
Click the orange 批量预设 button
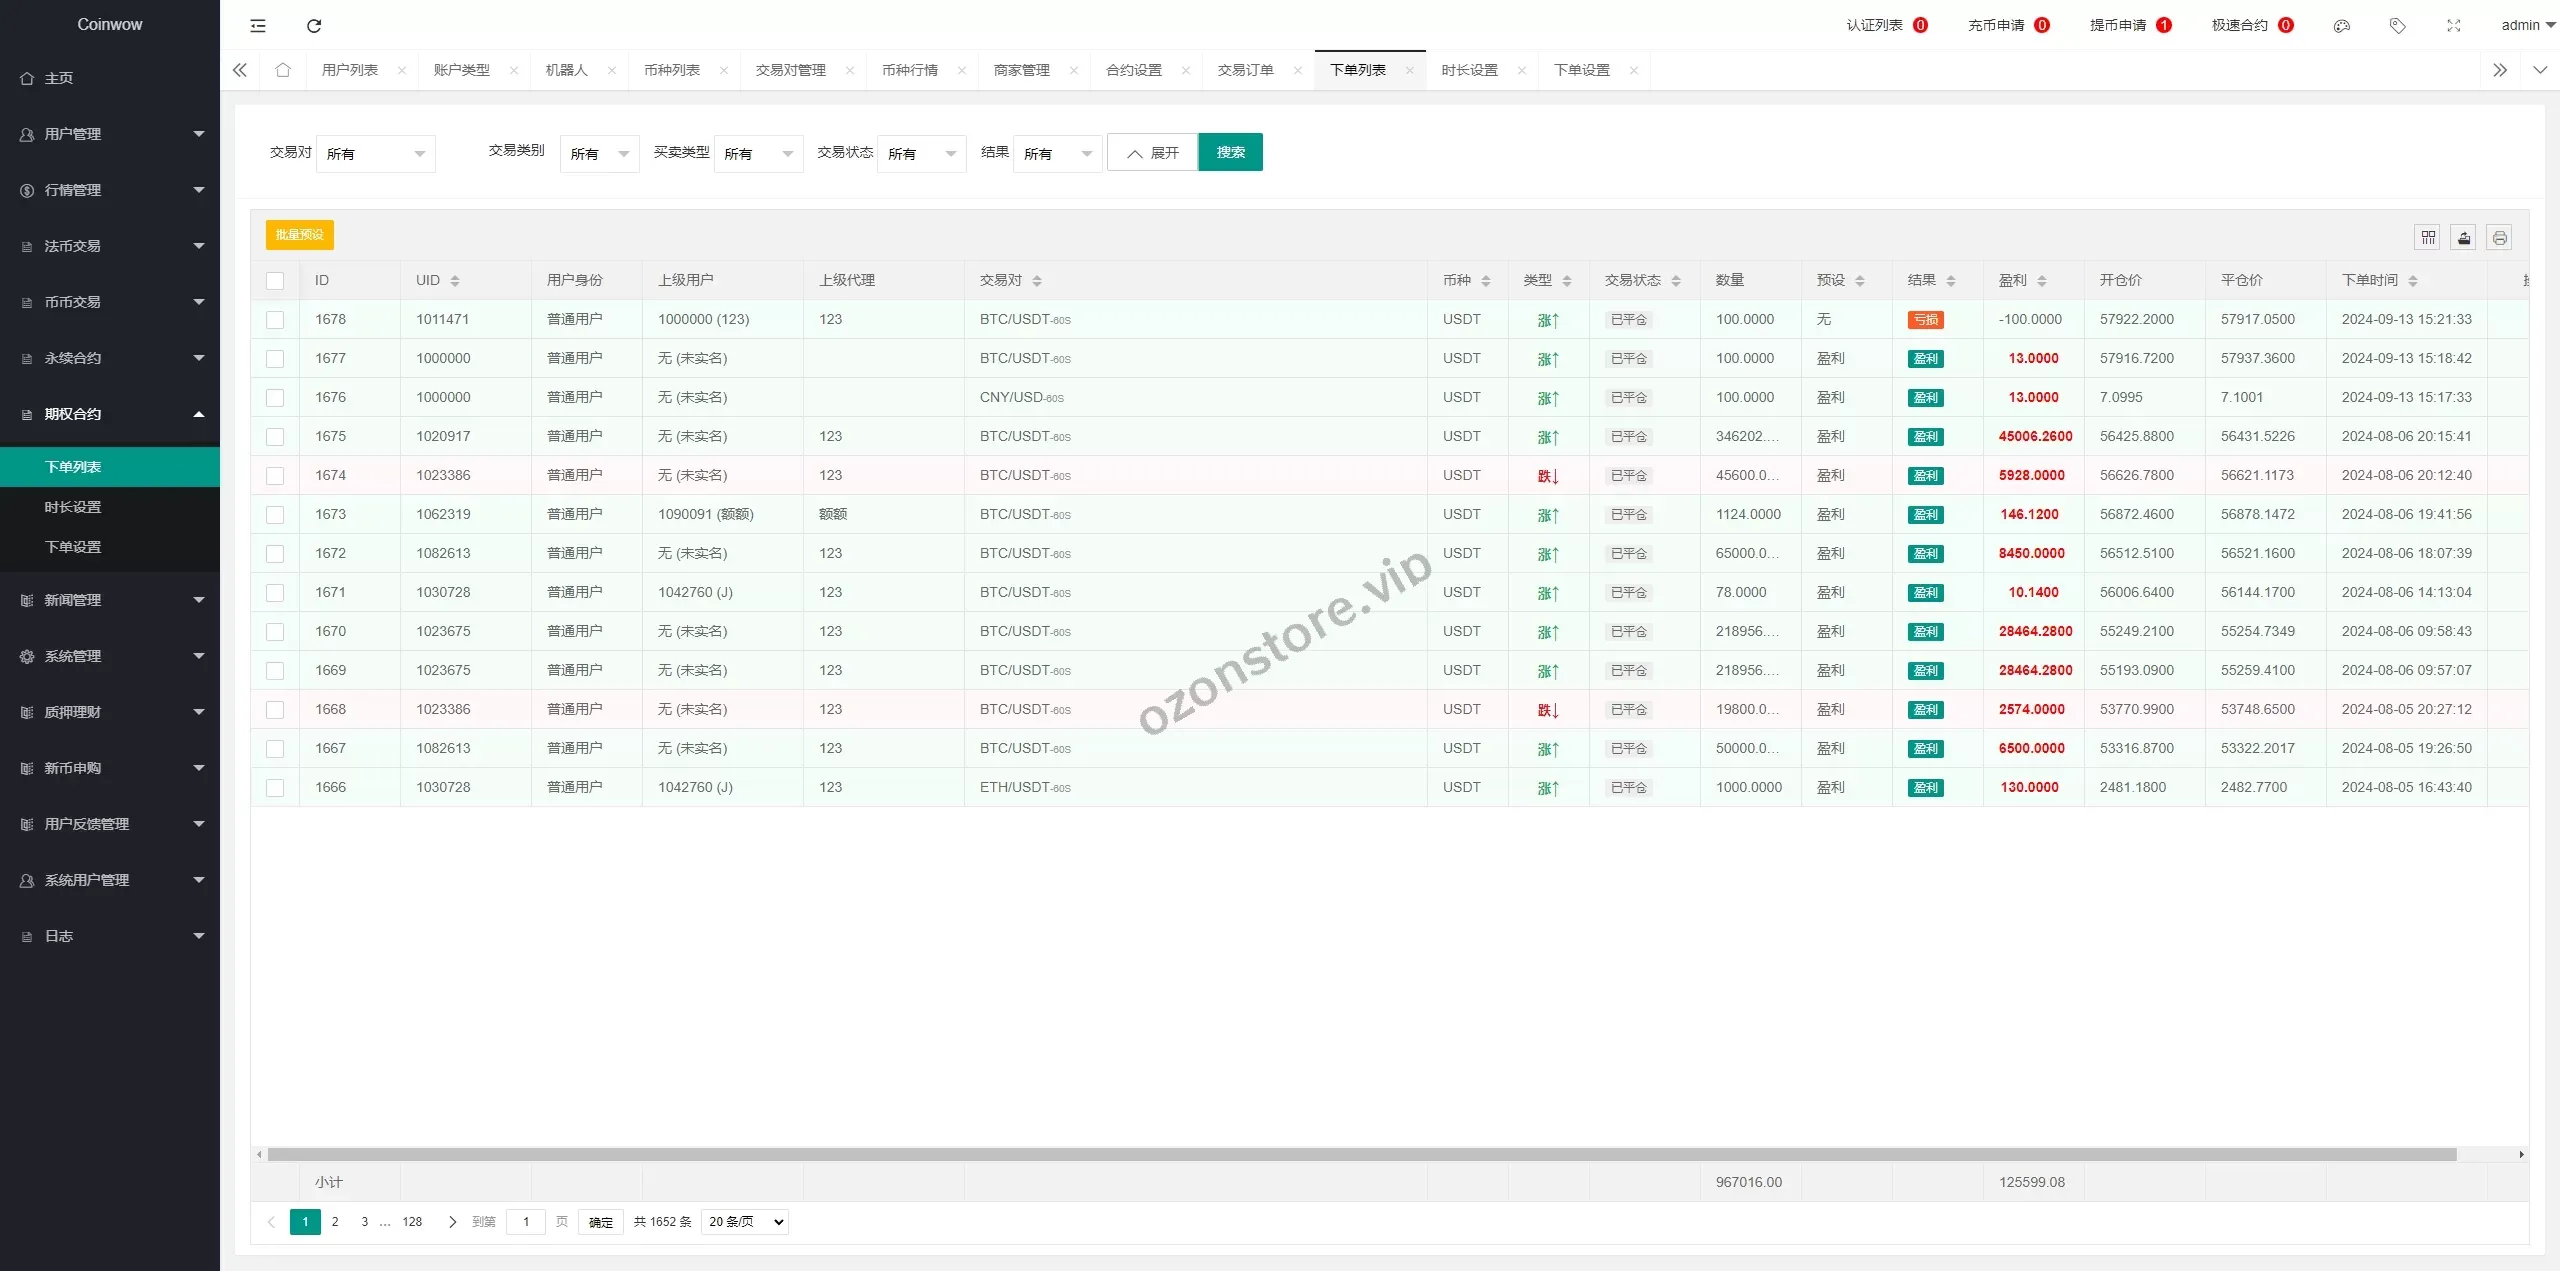coord(299,235)
